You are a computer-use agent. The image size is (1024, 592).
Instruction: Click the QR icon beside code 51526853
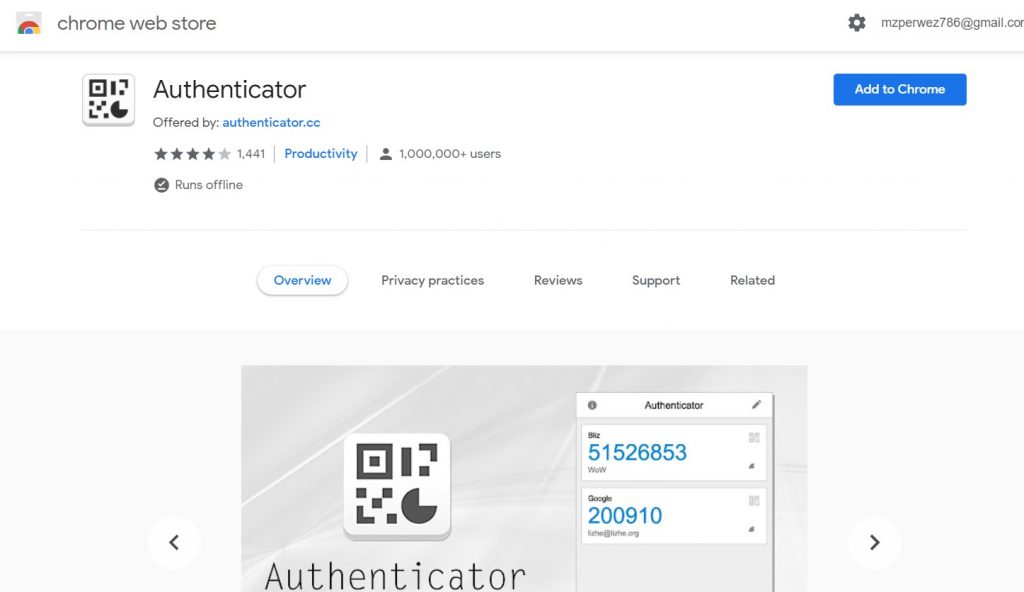pyautogui.click(x=754, y=437)
